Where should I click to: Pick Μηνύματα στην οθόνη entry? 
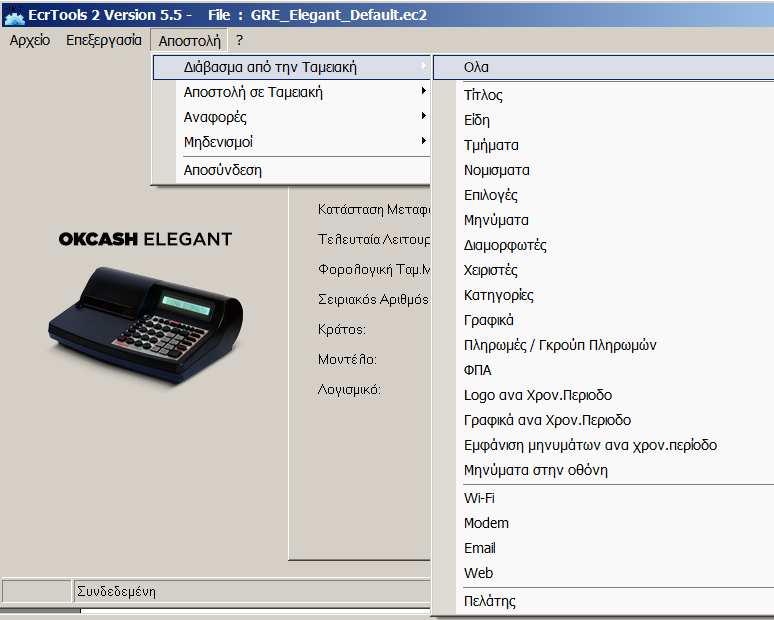pos(603,470)
